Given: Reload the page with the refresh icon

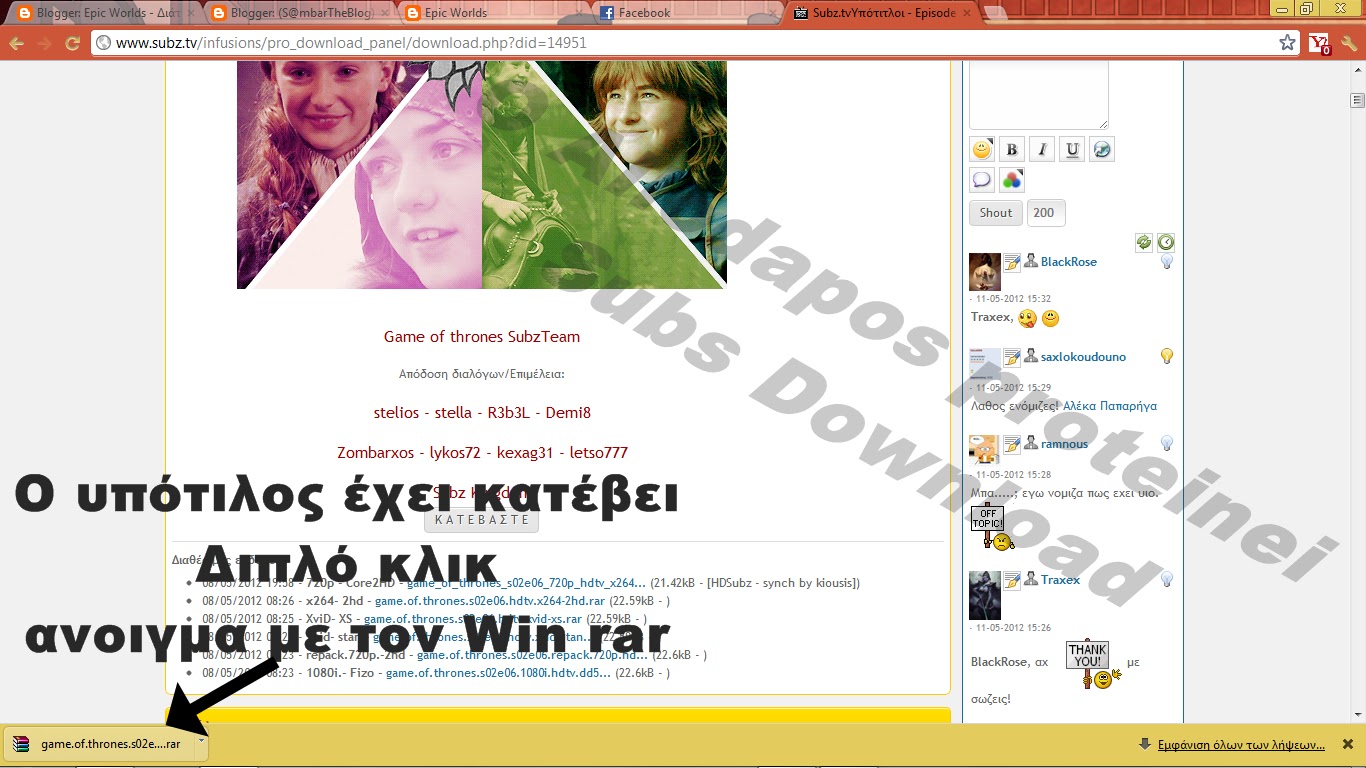Looking at the screenshot, I should point(72,43).
